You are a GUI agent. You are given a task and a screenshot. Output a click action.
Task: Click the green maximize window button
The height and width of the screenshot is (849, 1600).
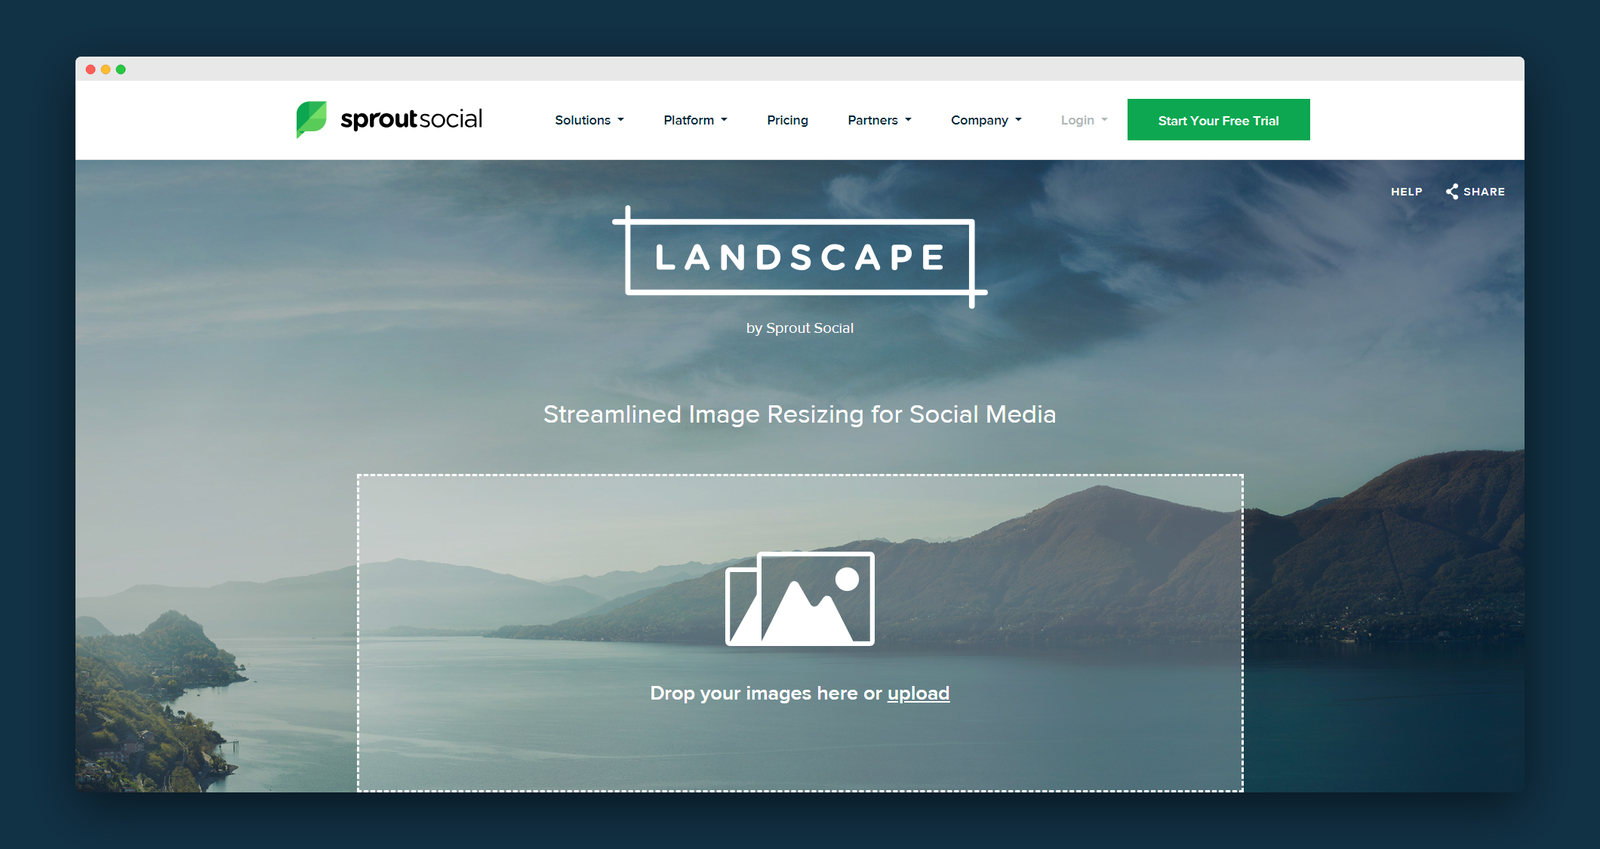(x=121, y=69)
